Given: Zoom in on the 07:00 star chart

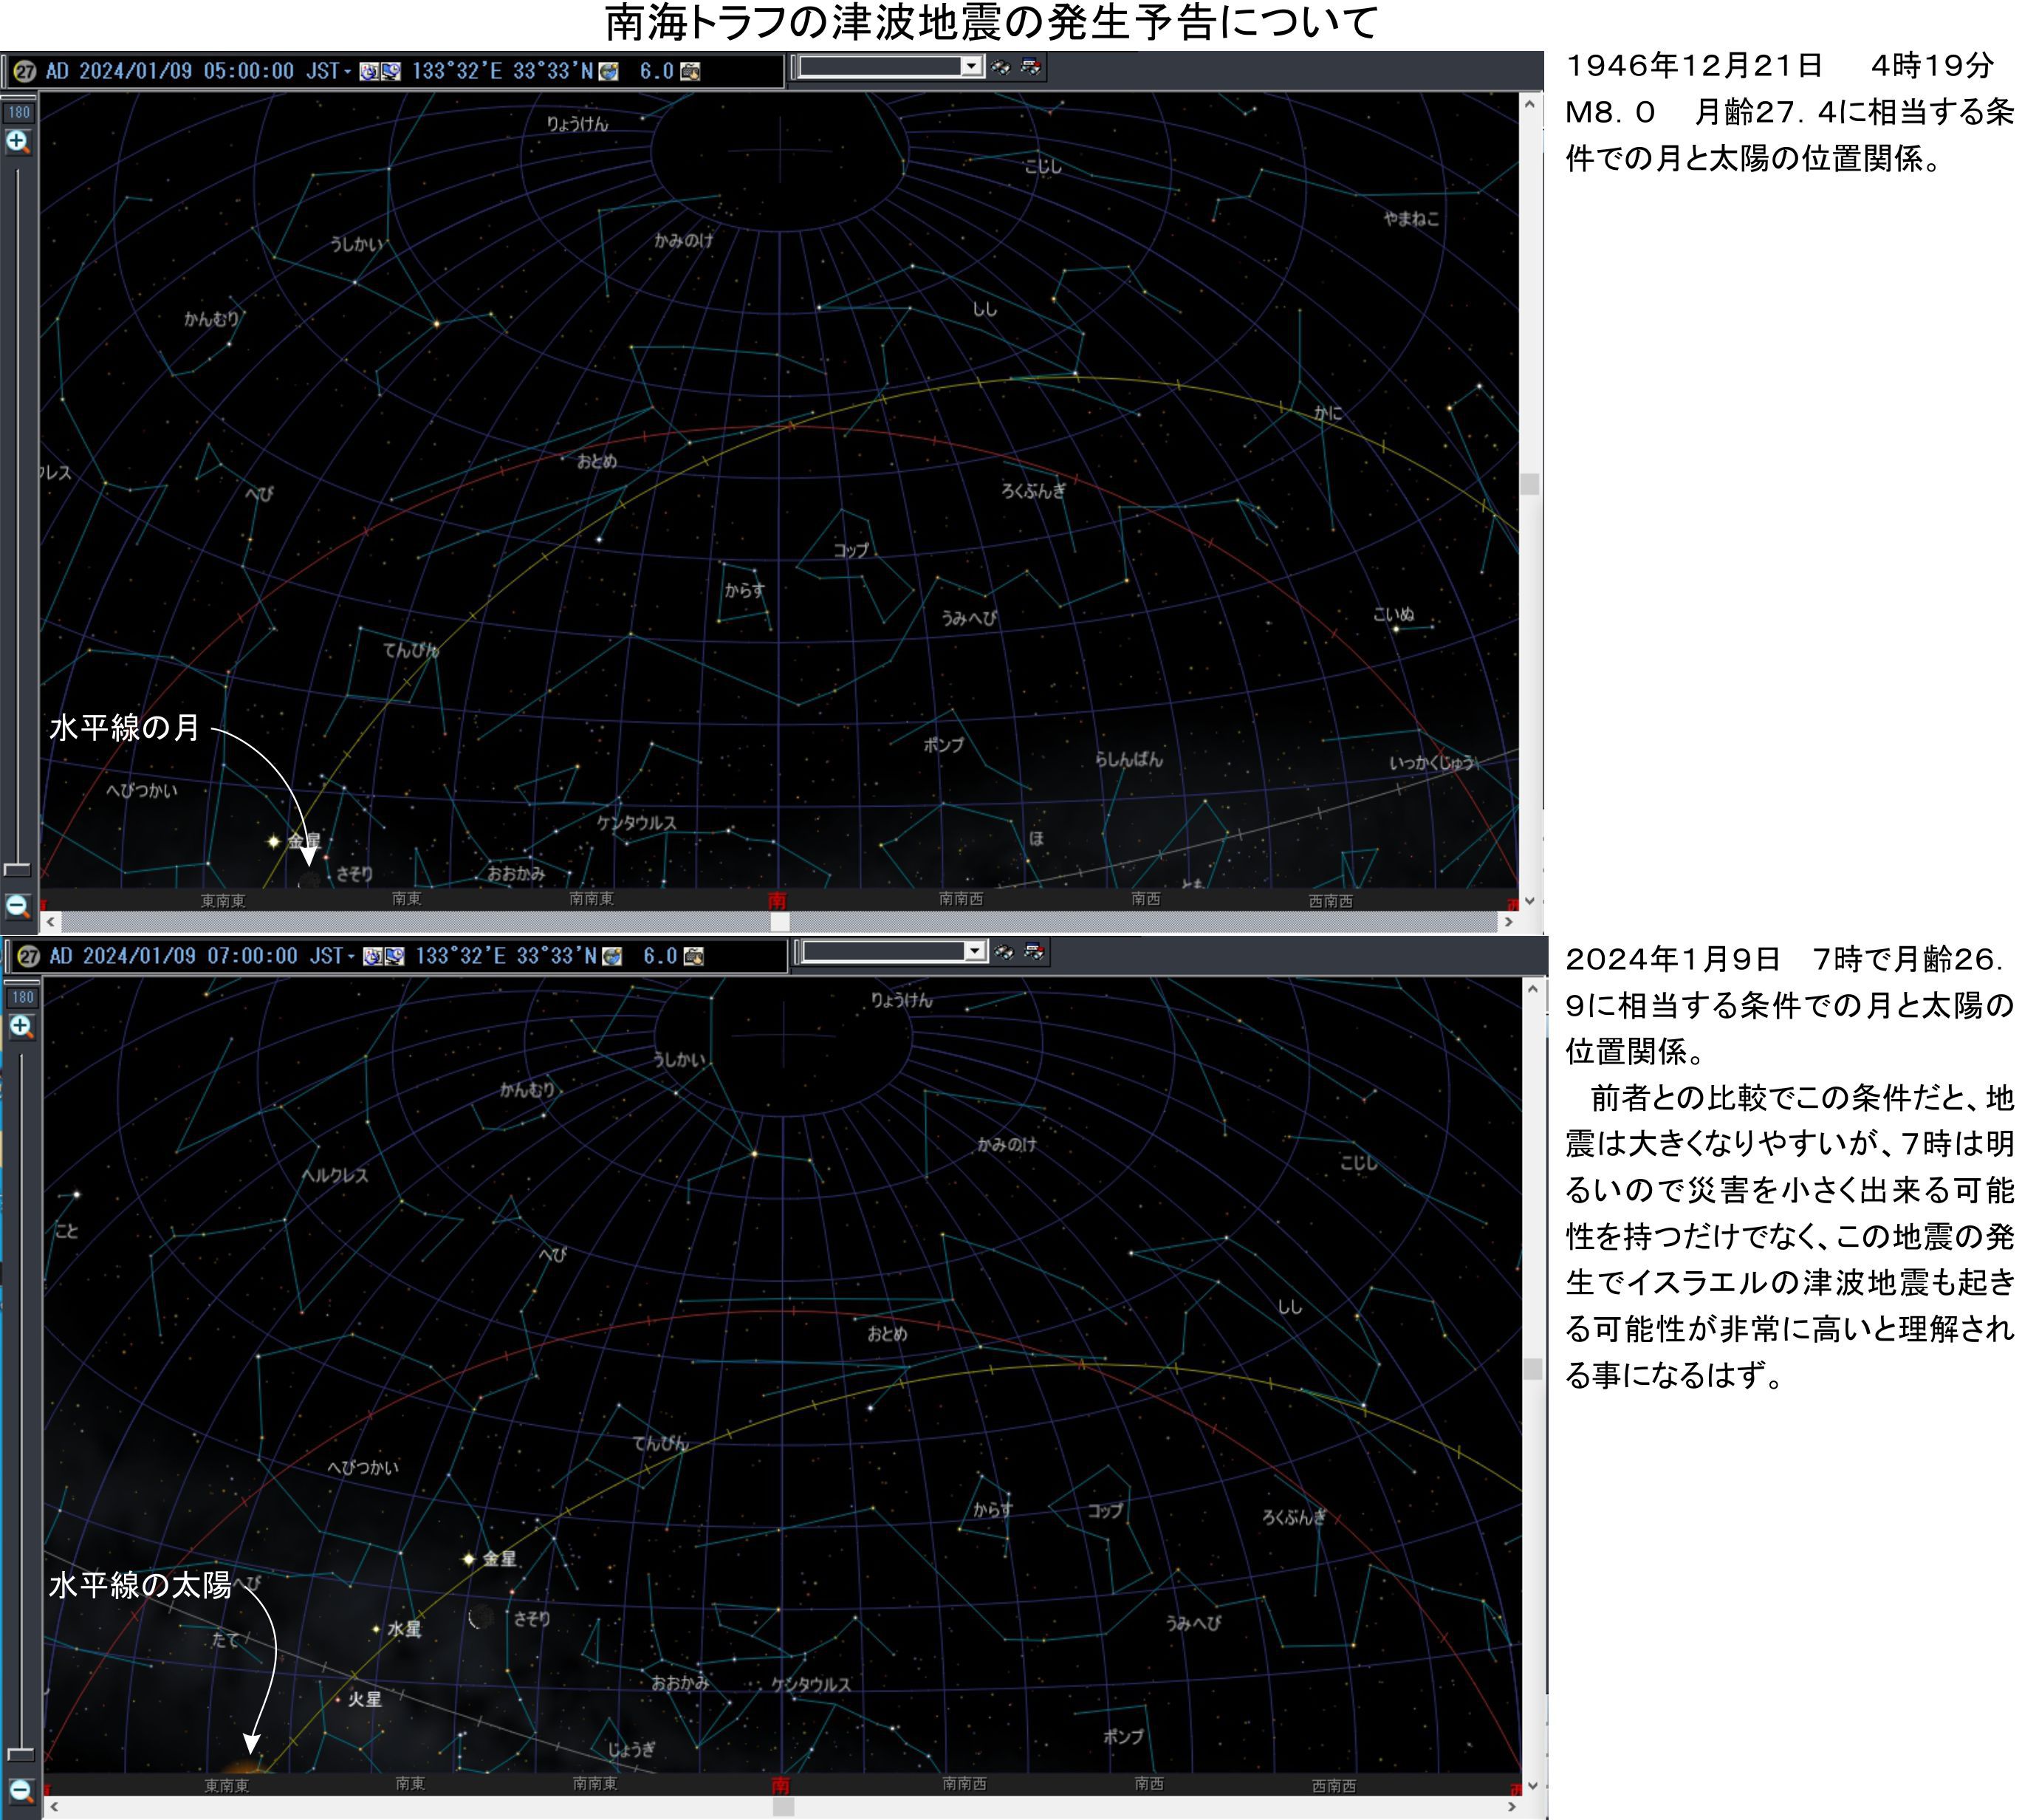Looking at the screenshot, I should pos(21,1027).
